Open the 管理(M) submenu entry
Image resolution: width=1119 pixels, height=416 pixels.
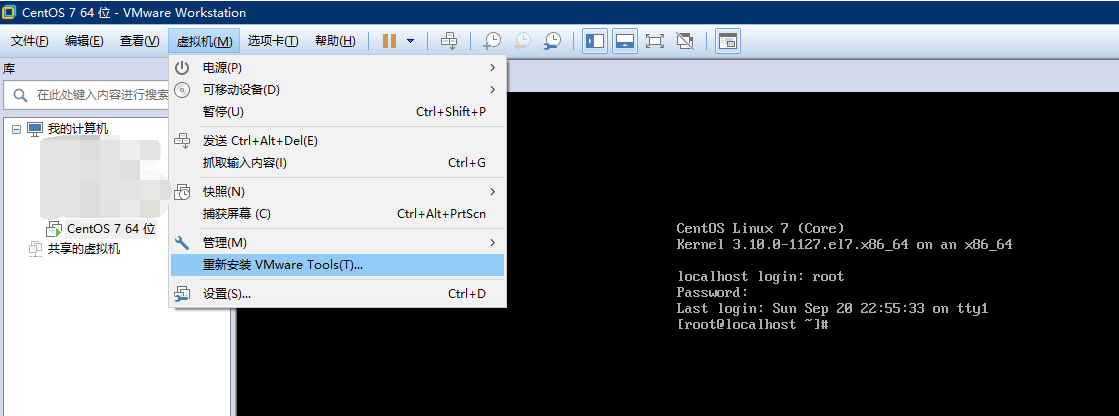pos(338,243)
